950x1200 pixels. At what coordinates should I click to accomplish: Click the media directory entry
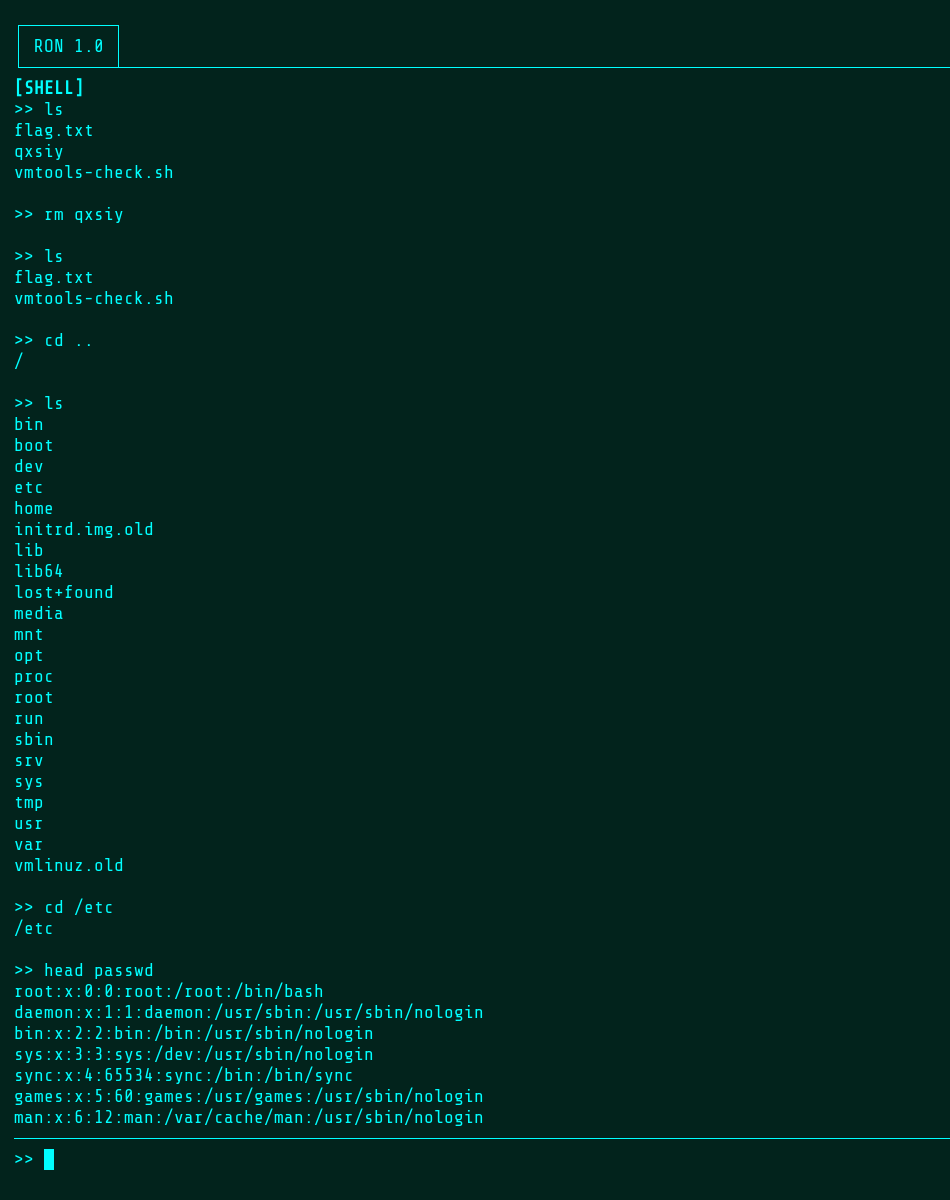coord(39,614)
